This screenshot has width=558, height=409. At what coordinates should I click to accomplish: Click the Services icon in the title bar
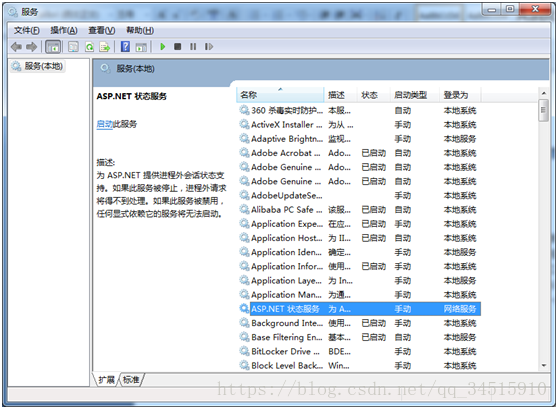tap(13, 12)
